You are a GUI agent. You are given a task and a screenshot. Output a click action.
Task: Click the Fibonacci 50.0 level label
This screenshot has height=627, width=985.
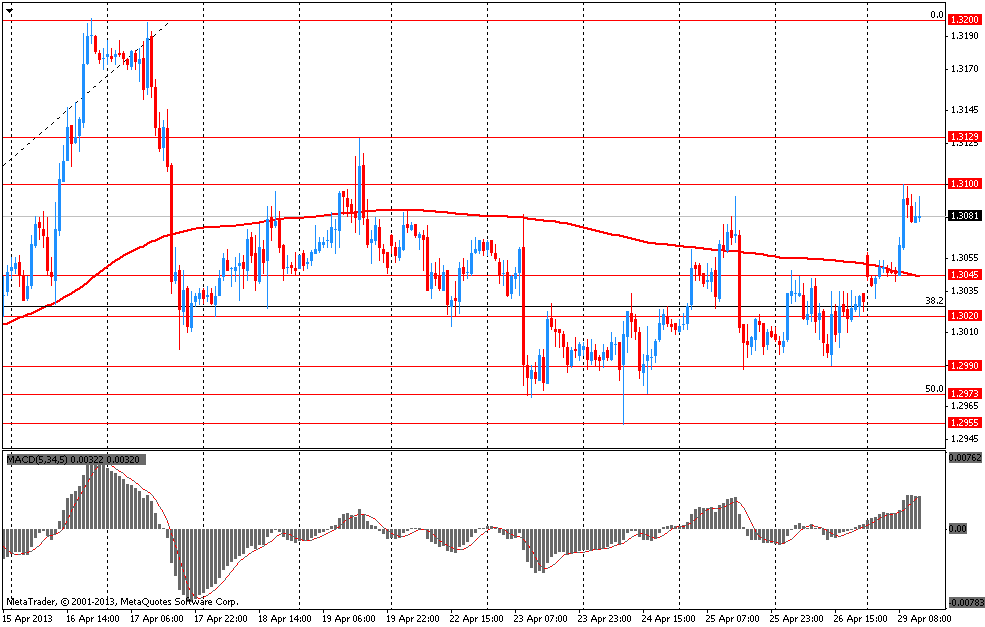pyautogui.click(x=934, y=388)
